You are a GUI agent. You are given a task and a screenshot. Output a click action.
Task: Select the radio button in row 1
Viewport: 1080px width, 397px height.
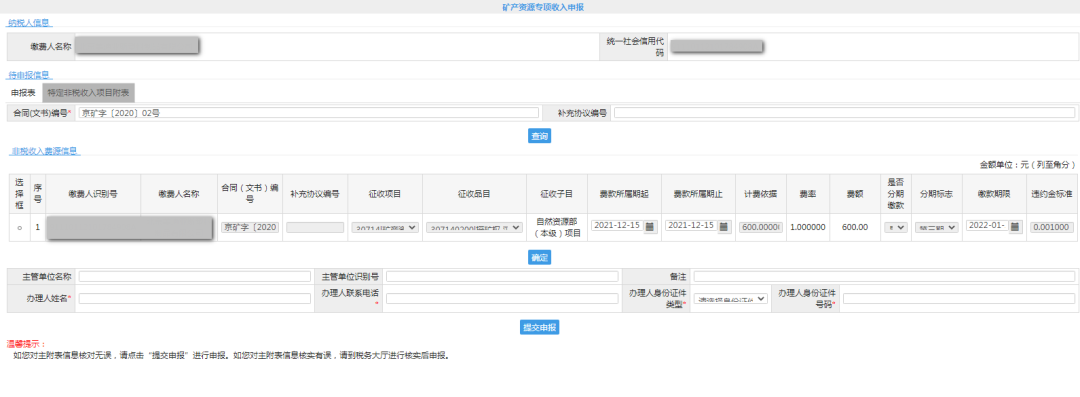click(19, 227)
